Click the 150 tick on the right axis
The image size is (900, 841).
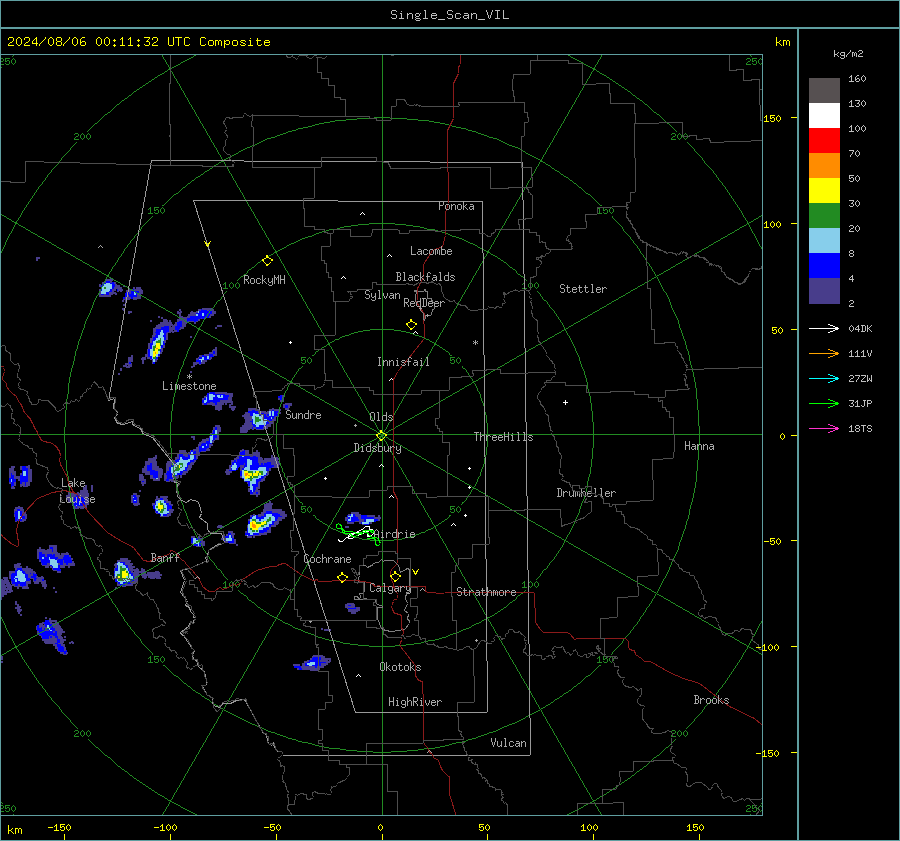pos(772,118)
